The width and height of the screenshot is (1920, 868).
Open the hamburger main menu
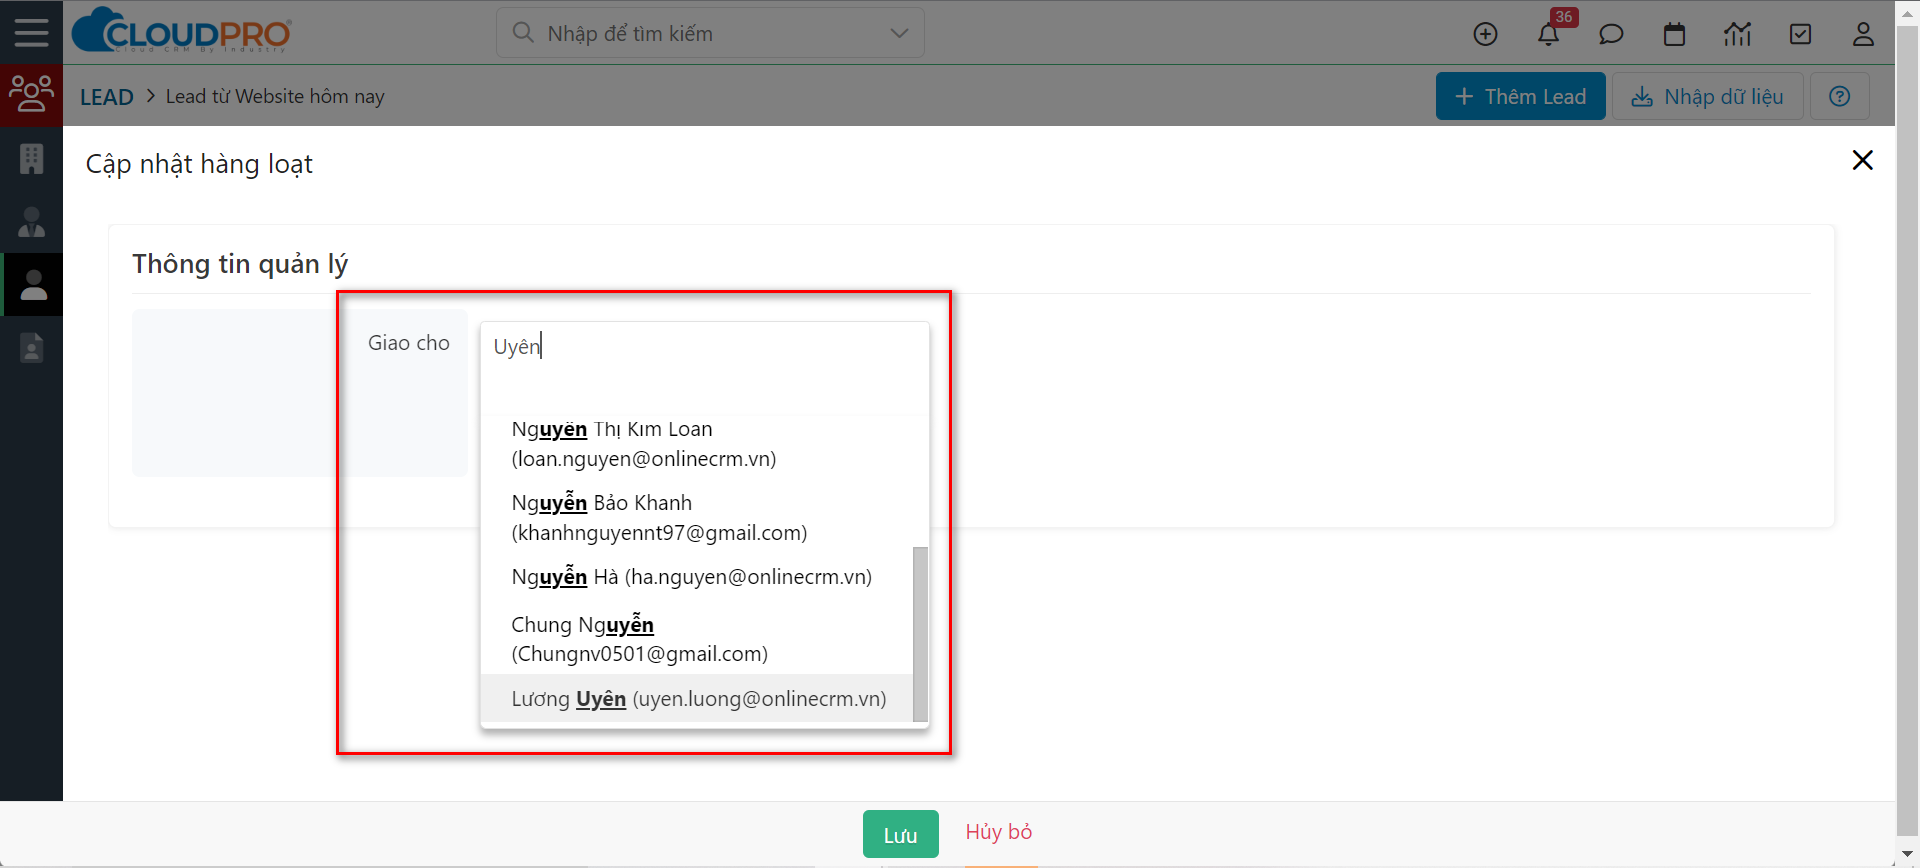(x=31, y=33)
